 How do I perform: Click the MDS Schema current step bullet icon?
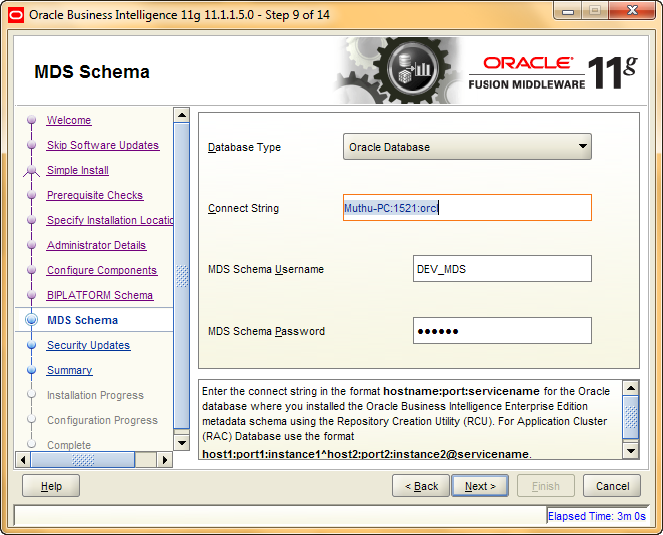[x=31, y=320]
